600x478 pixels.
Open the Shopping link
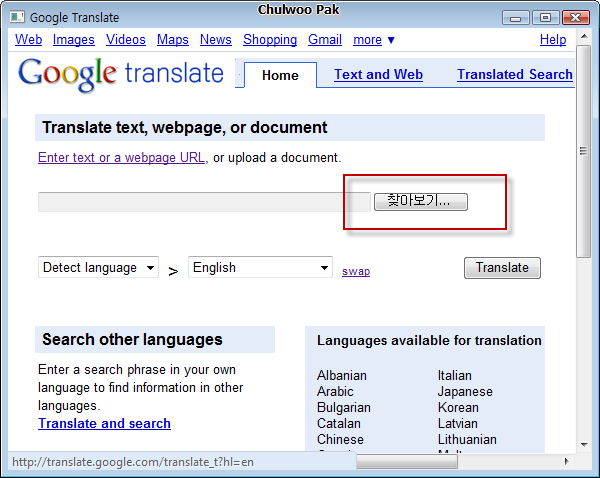pos(270,39)
